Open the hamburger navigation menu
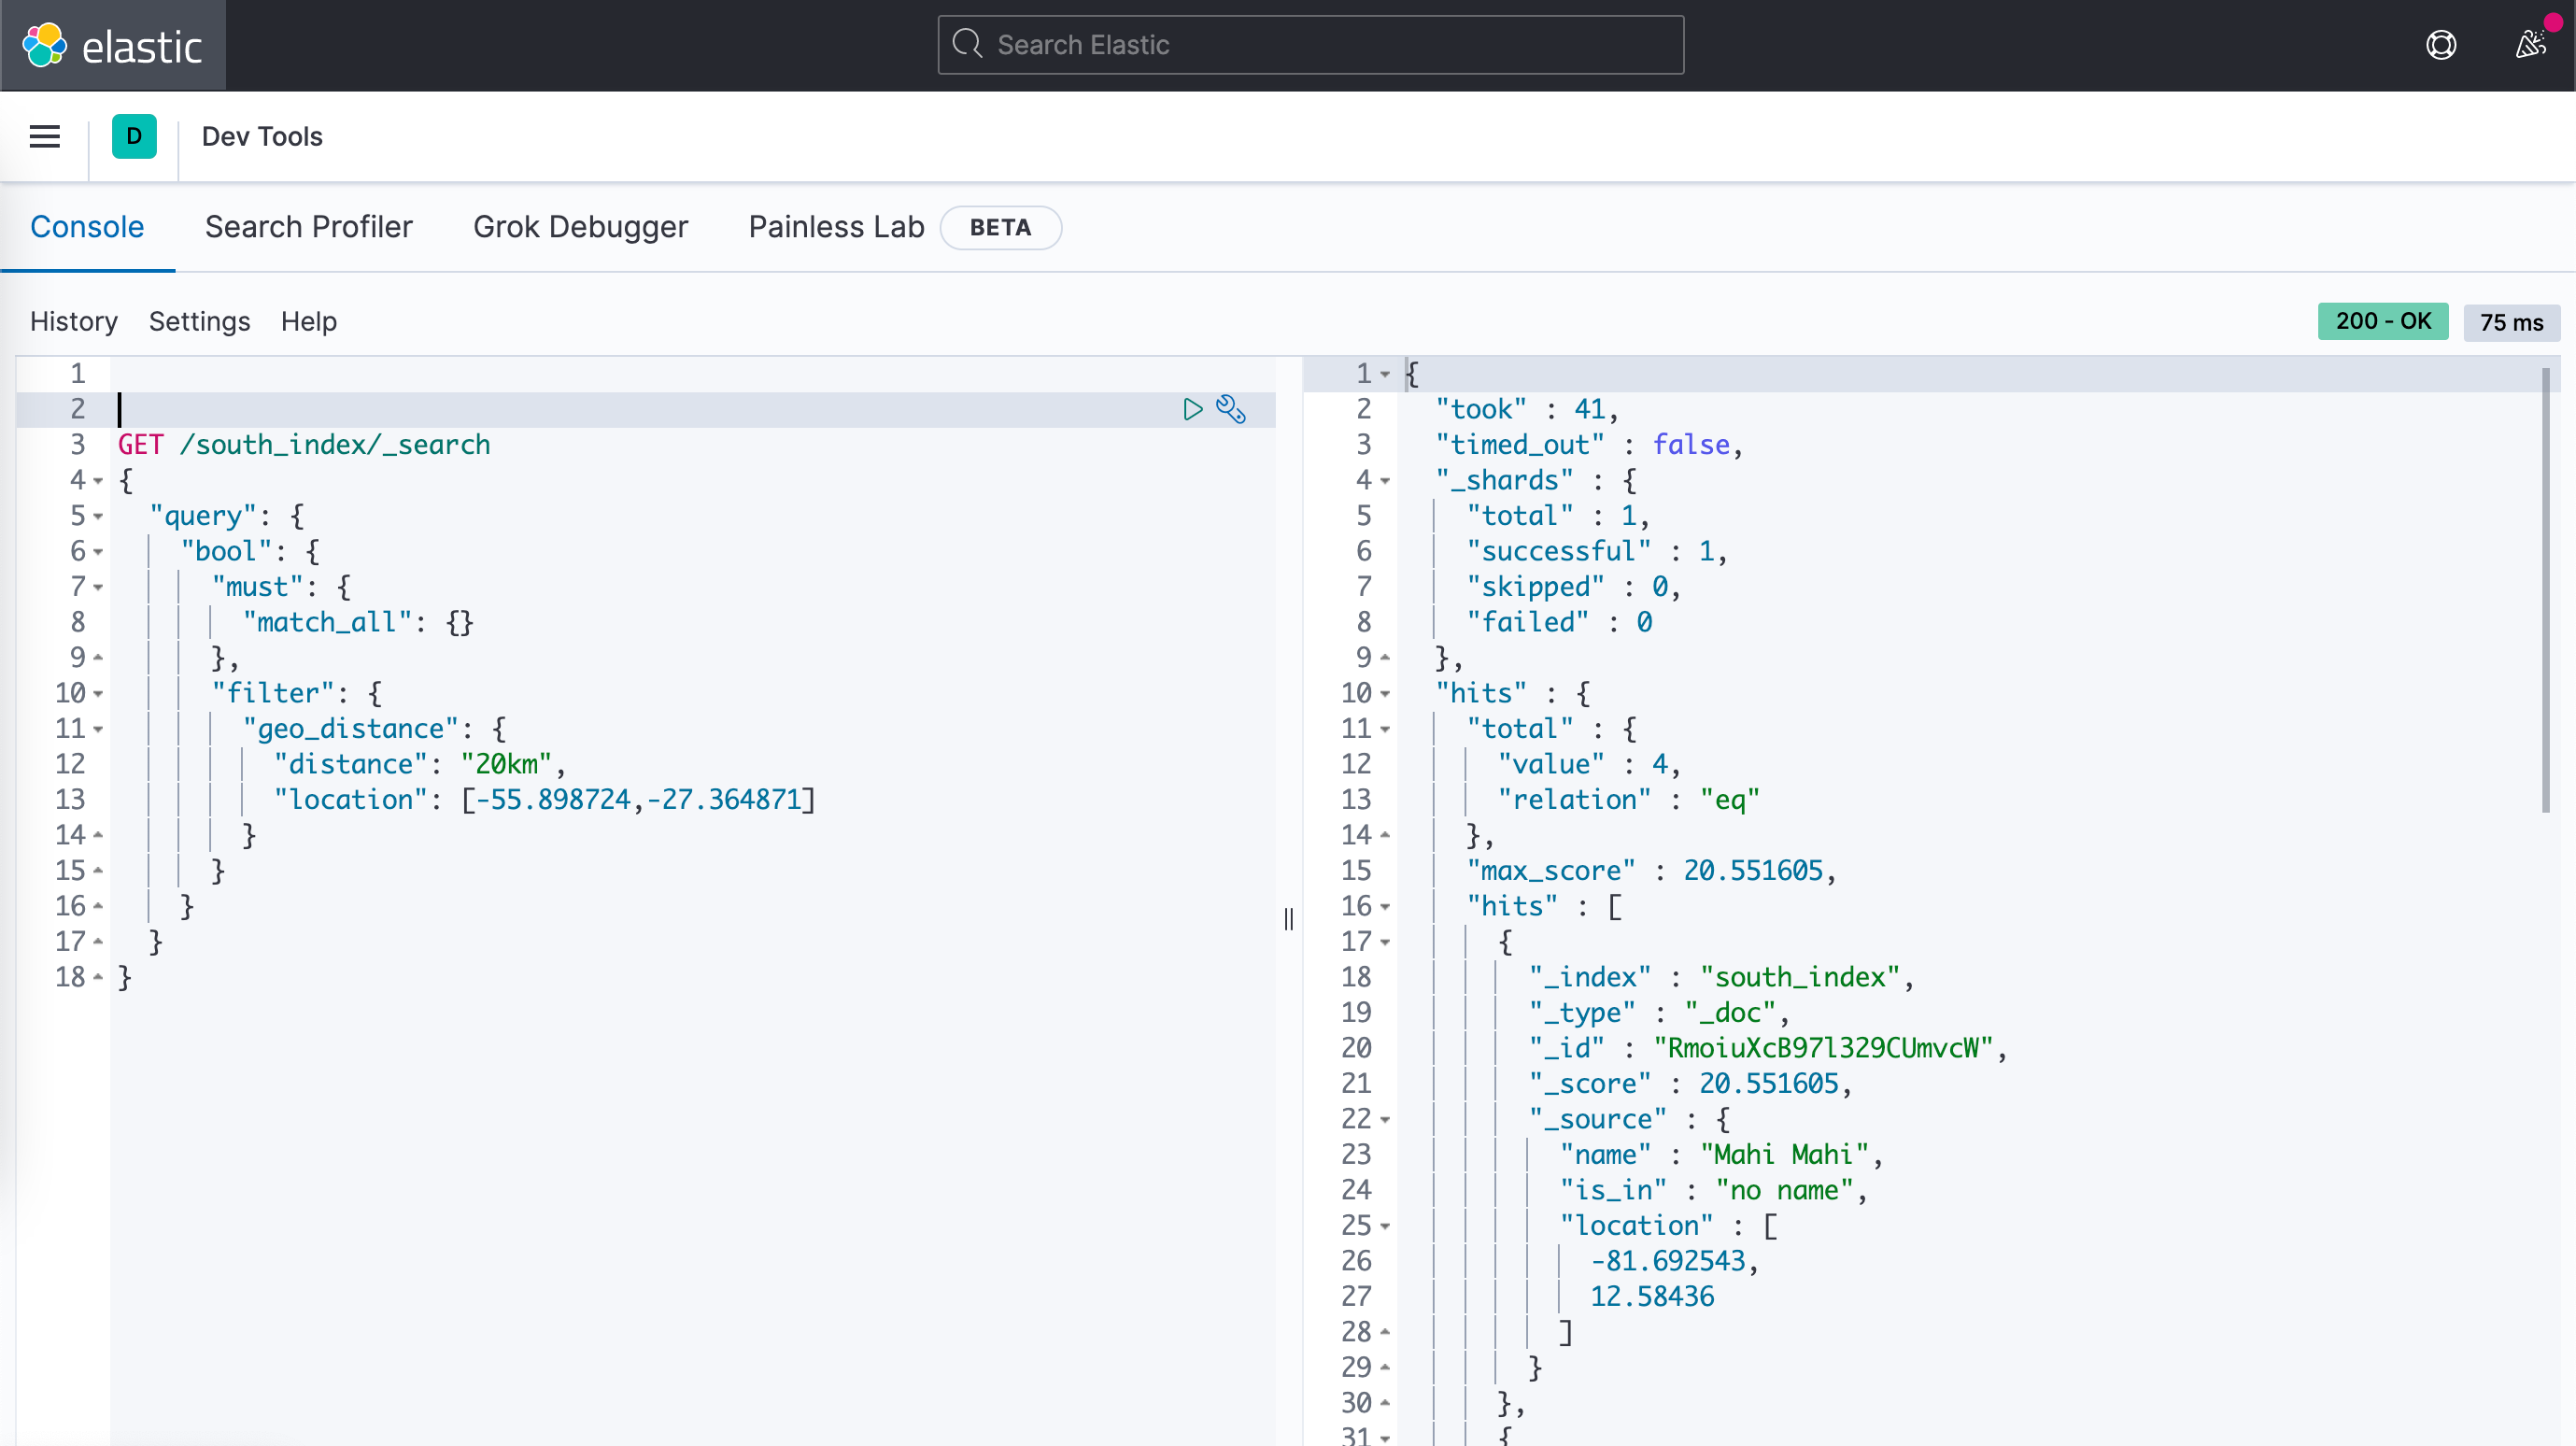This screenshot has height=1446, width=2576. point(45,136)
